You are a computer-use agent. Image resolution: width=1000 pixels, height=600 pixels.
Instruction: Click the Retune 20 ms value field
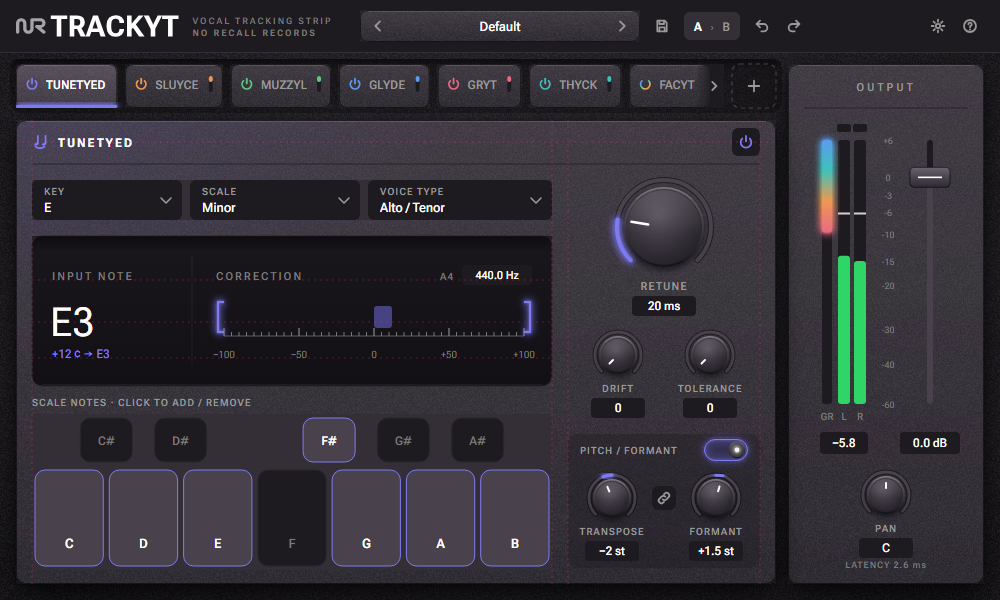664,306
